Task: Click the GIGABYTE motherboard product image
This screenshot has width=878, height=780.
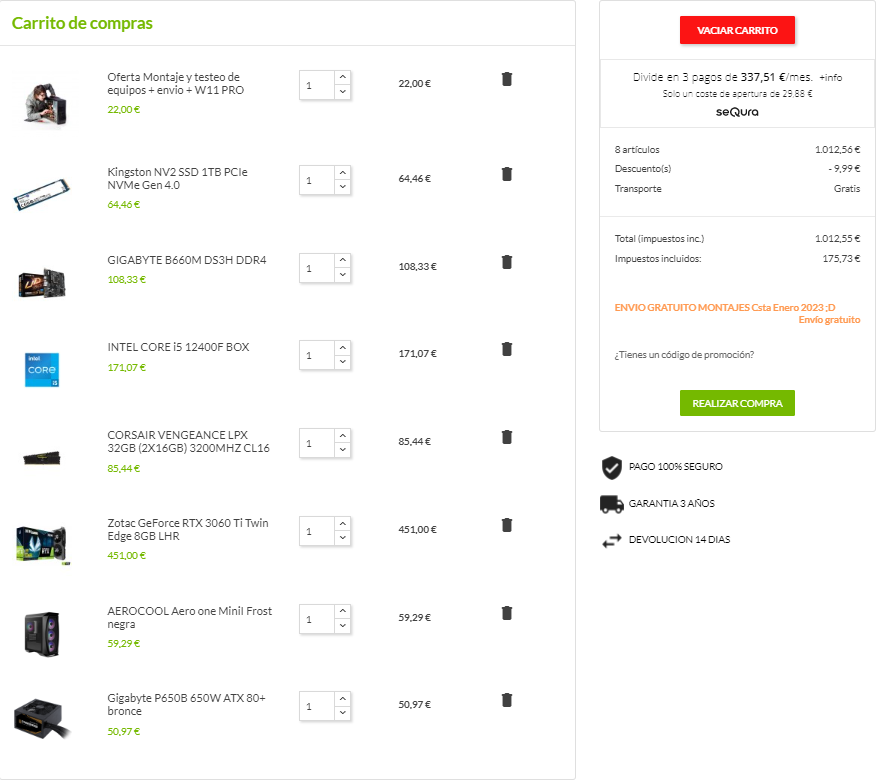Action: [42, 283]
